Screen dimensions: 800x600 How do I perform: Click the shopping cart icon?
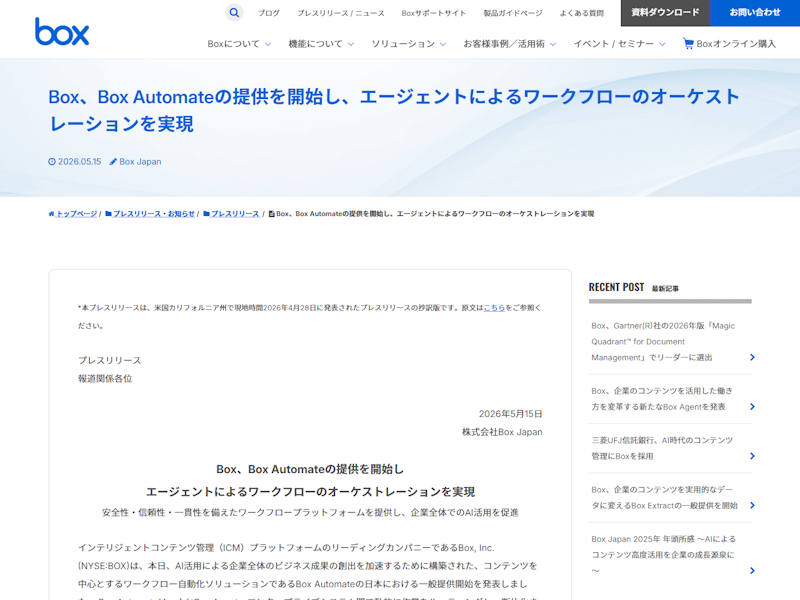point(688,44)
